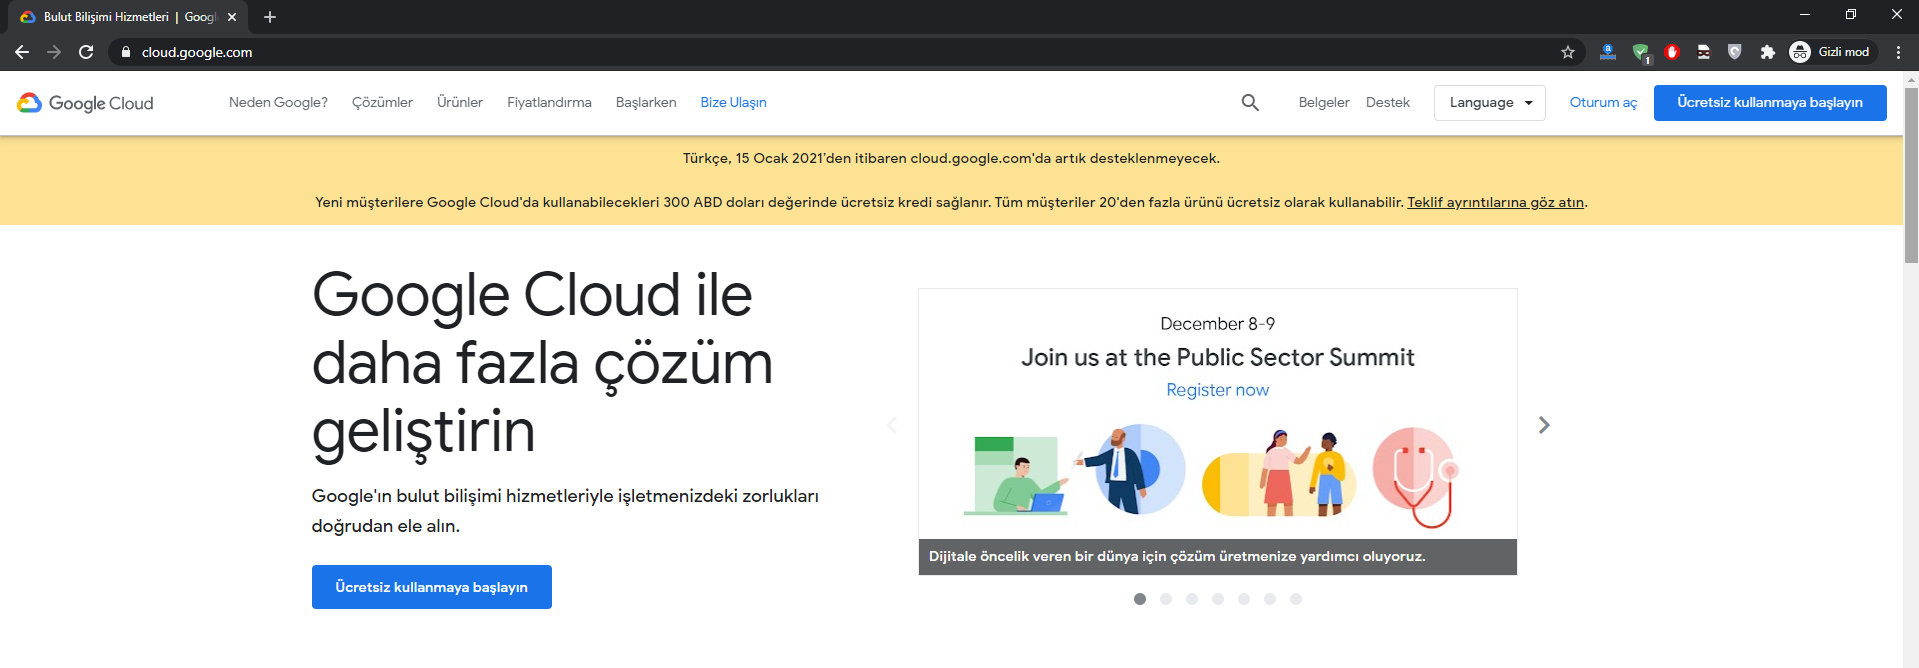Select the fourth carousel dot indicator

pos(1218,599)
